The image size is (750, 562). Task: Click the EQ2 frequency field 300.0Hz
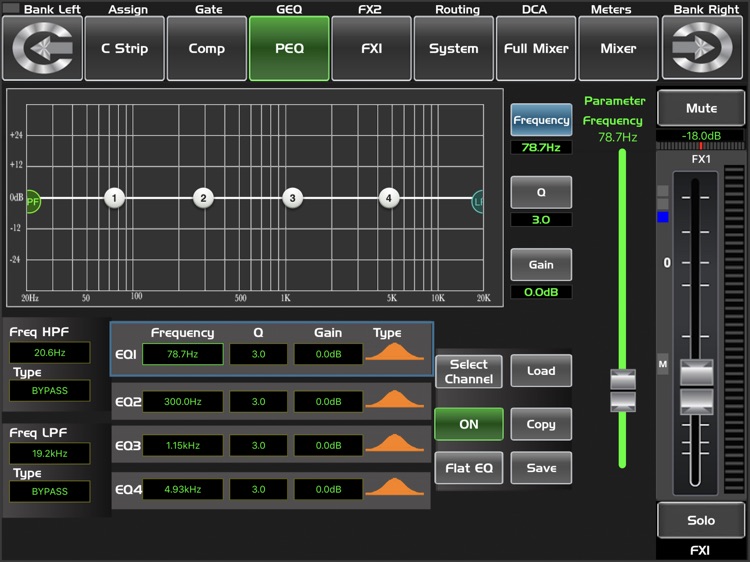tap(182, 401)
